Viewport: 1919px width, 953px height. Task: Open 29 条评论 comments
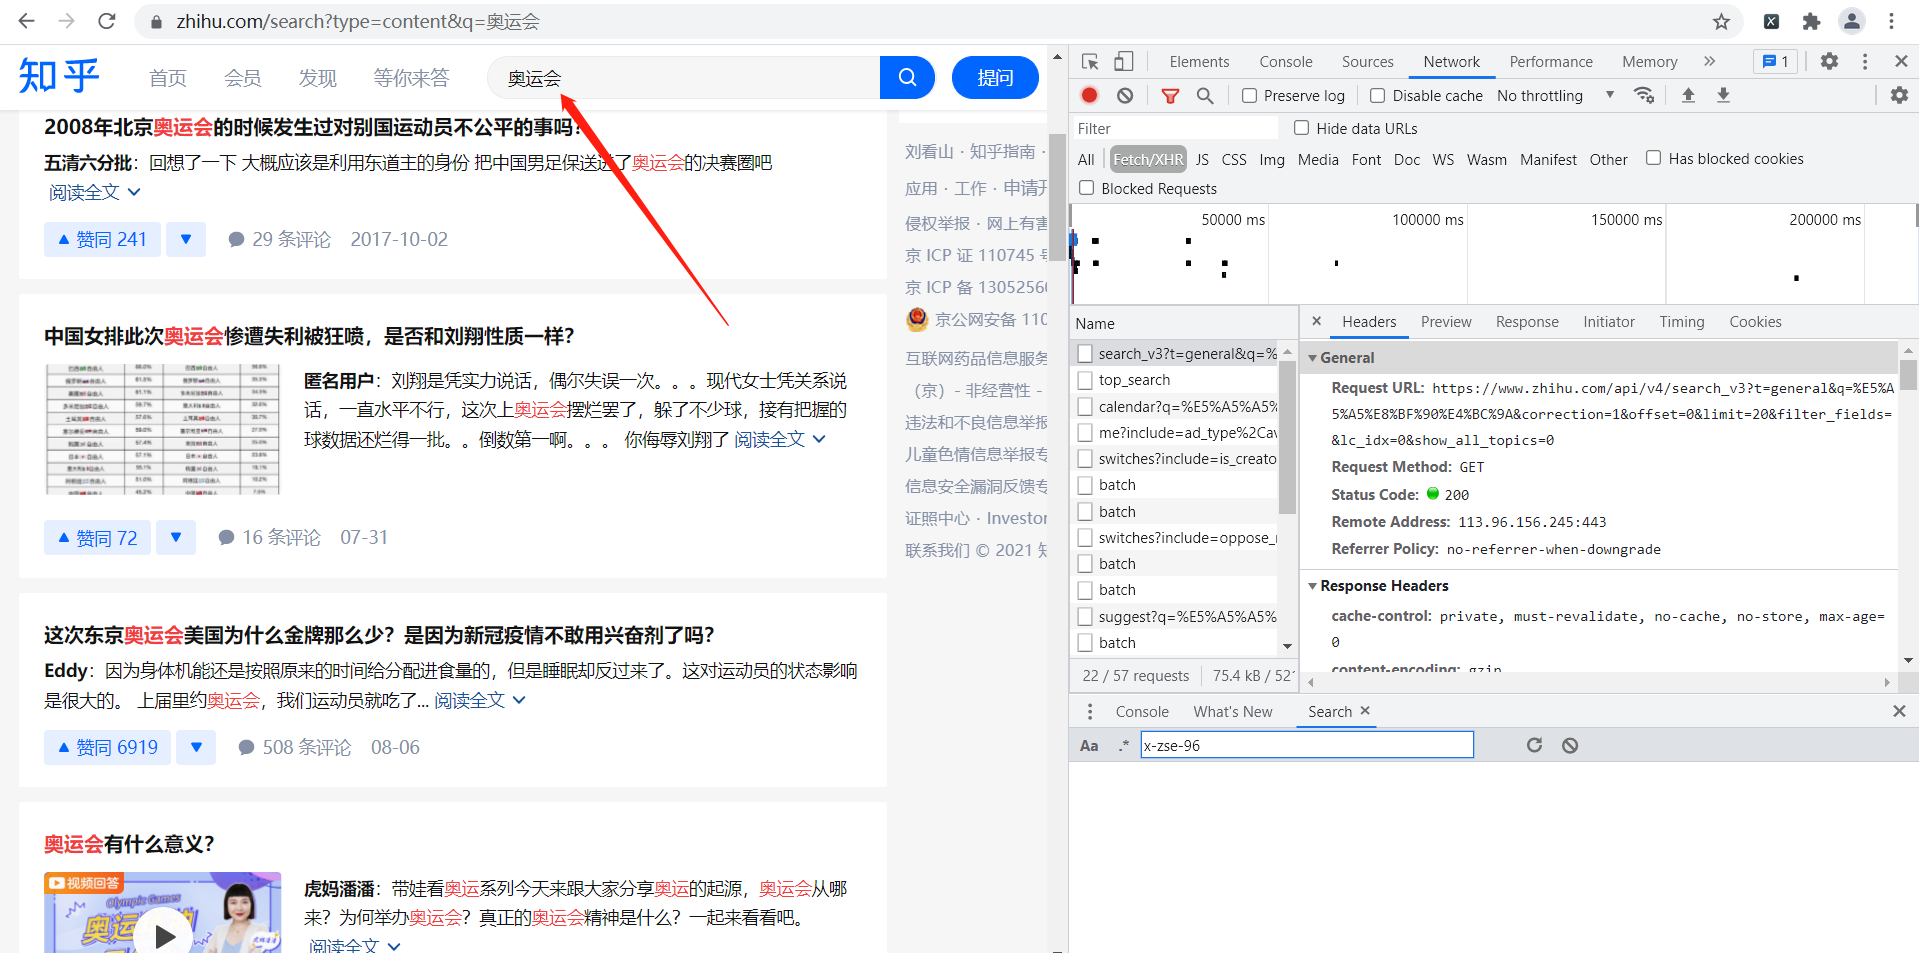pyautogui.click(x=280, y=239)
